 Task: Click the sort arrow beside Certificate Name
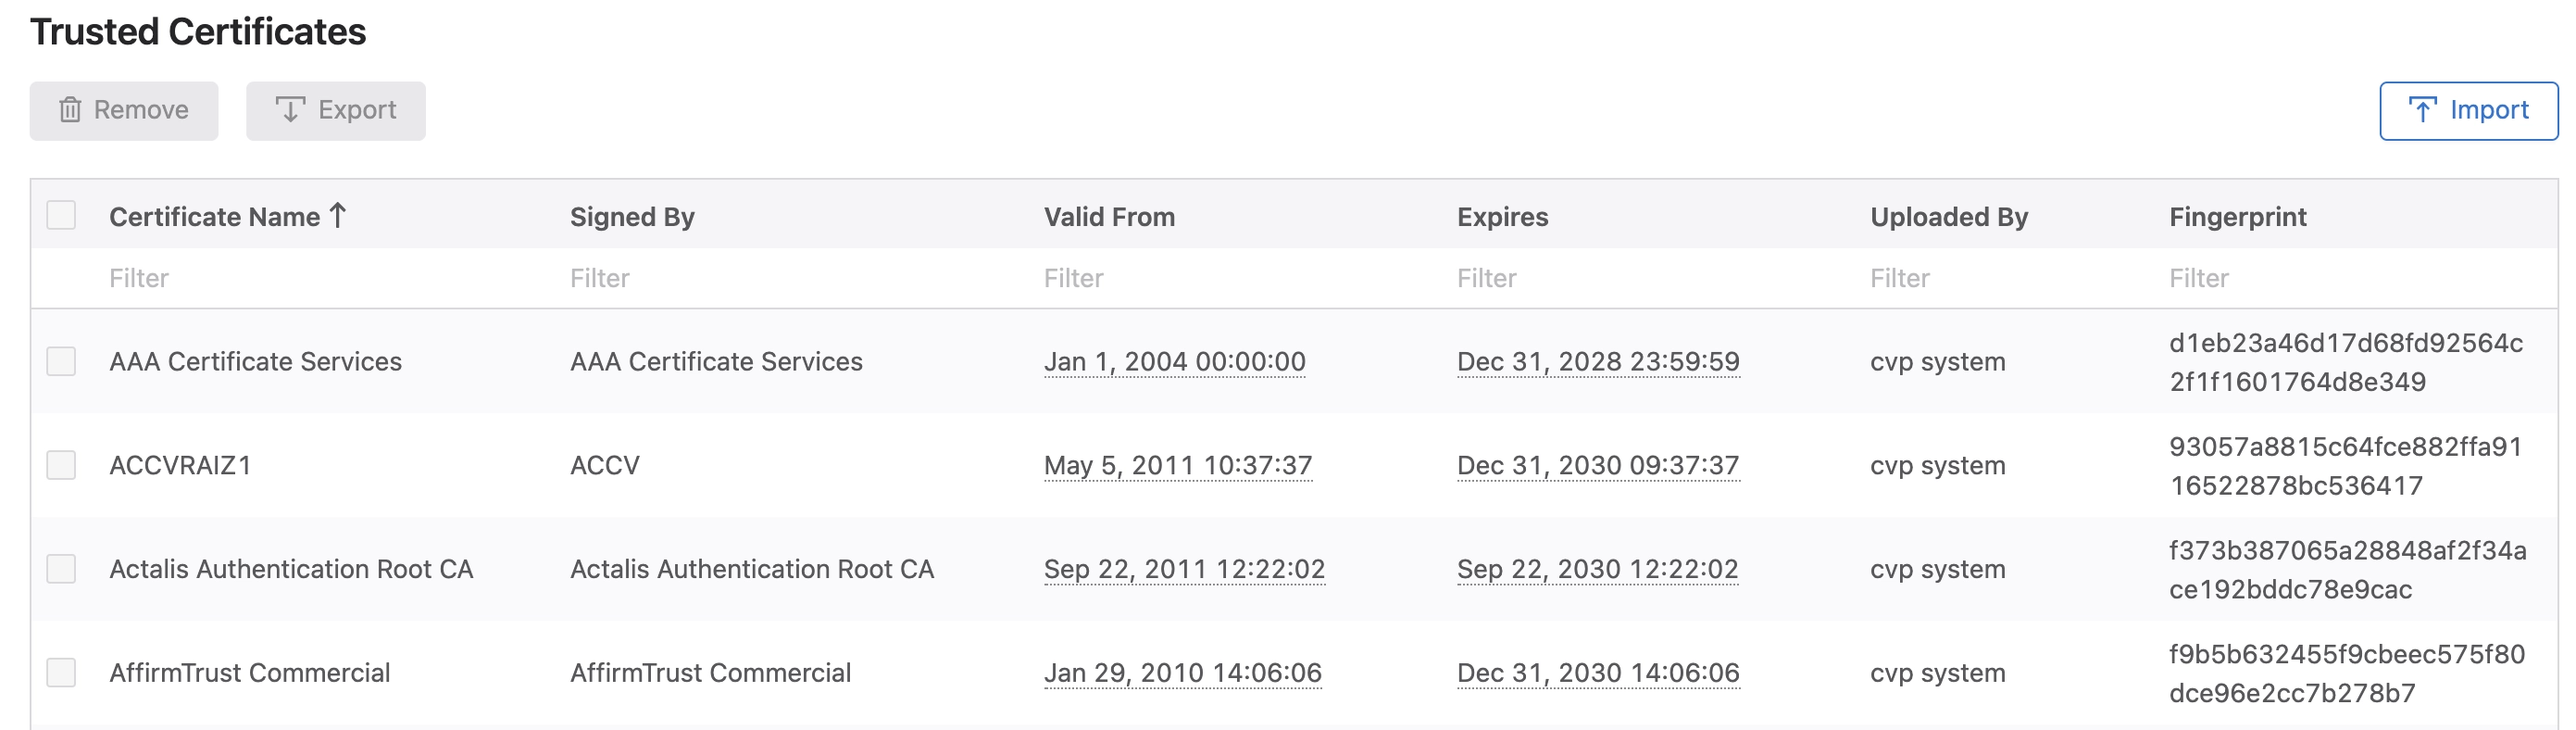pyautogui.click(x=338, y=216)
